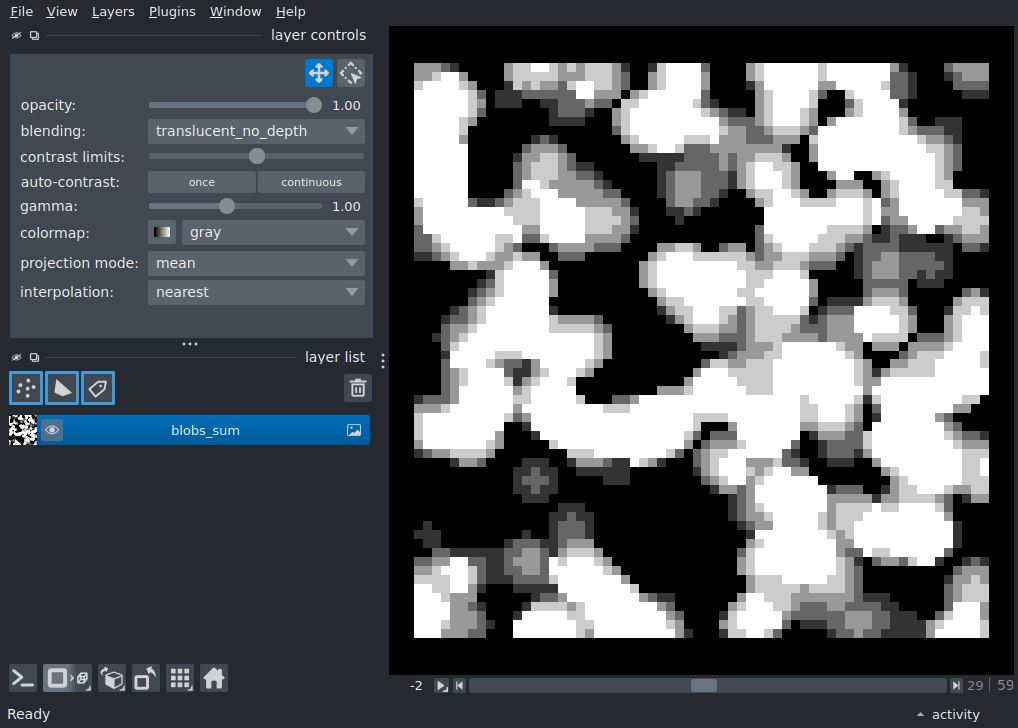Float the layer controls panel
Viewport: 1018px width, 728px height.
[x=34, y=35]
